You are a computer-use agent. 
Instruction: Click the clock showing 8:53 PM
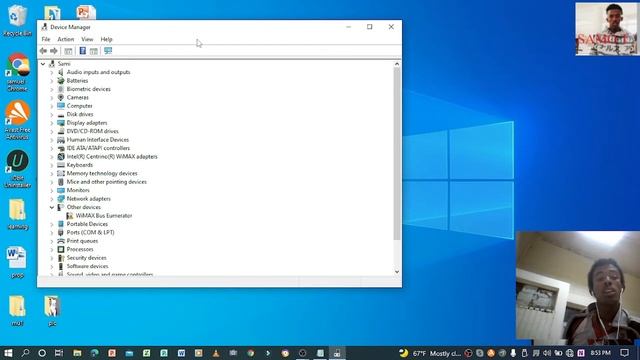(600, 353)
